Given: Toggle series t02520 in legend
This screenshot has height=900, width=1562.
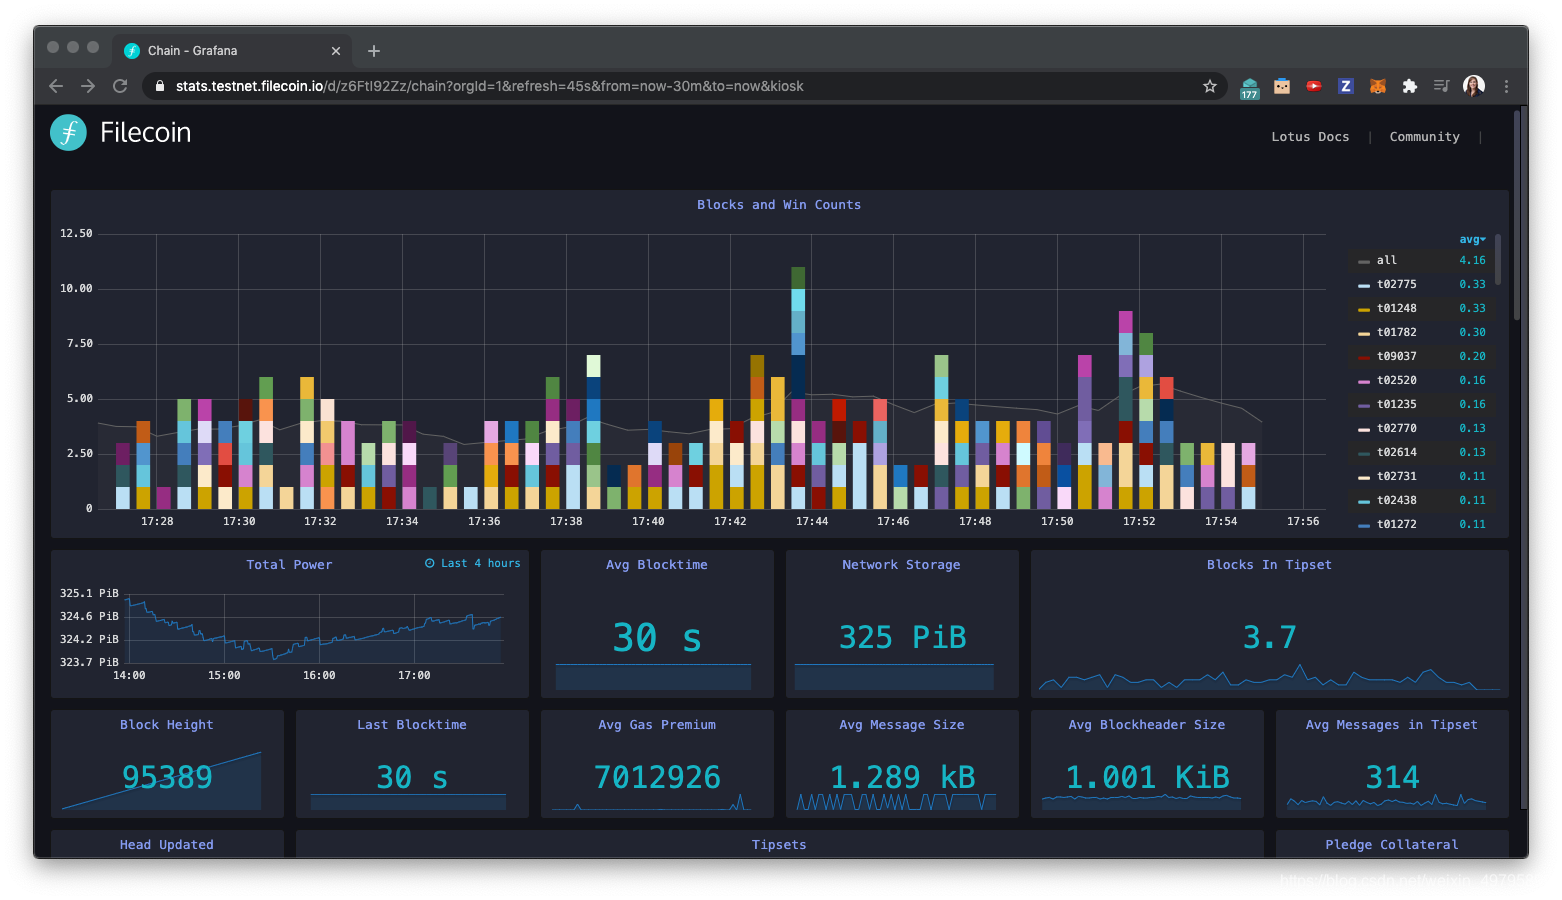Looking at the screenshot, I should [1396, 380].
